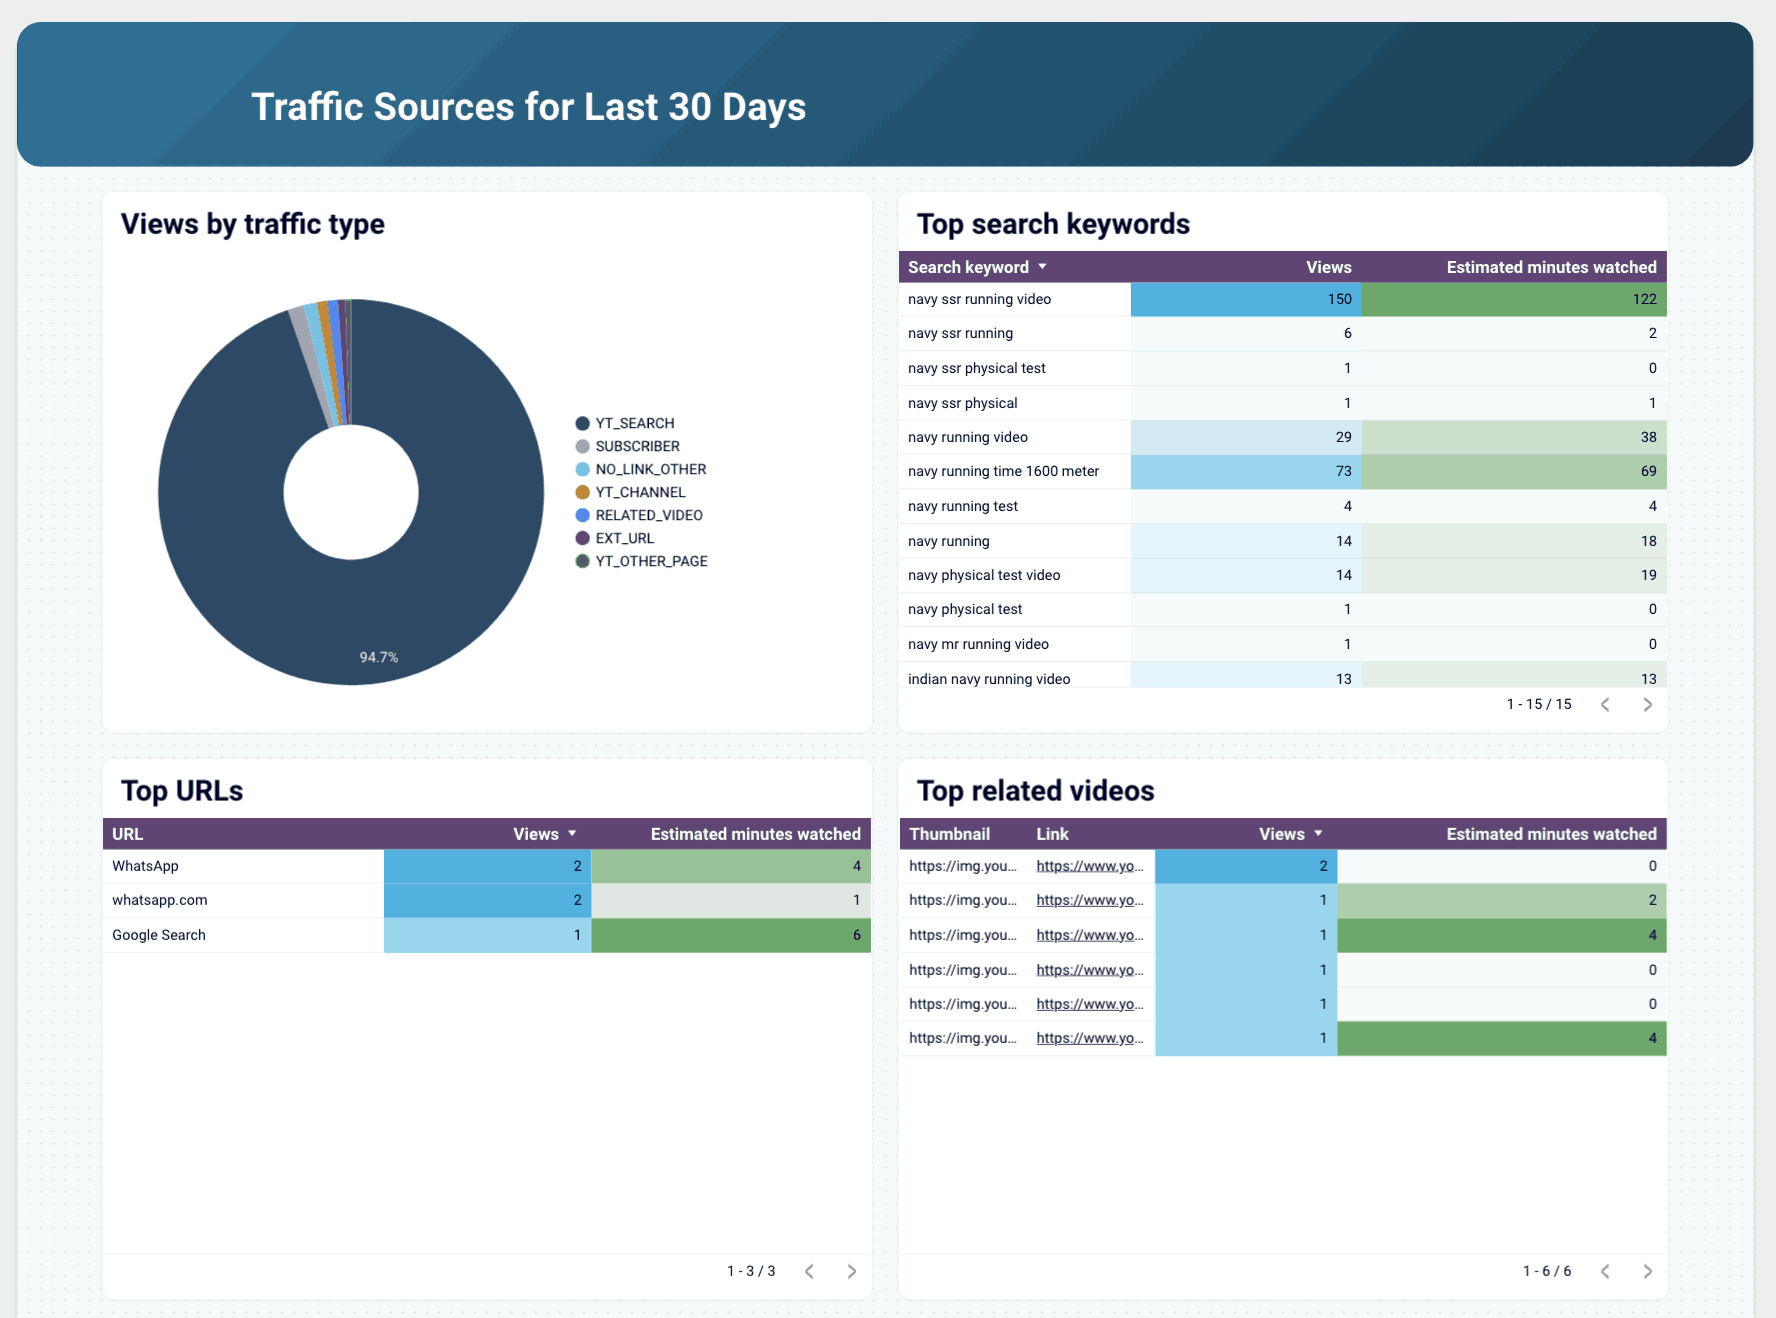Click next page arrow in Top URLs
1776x1318 pixels.
click(x=851, y=1271)
